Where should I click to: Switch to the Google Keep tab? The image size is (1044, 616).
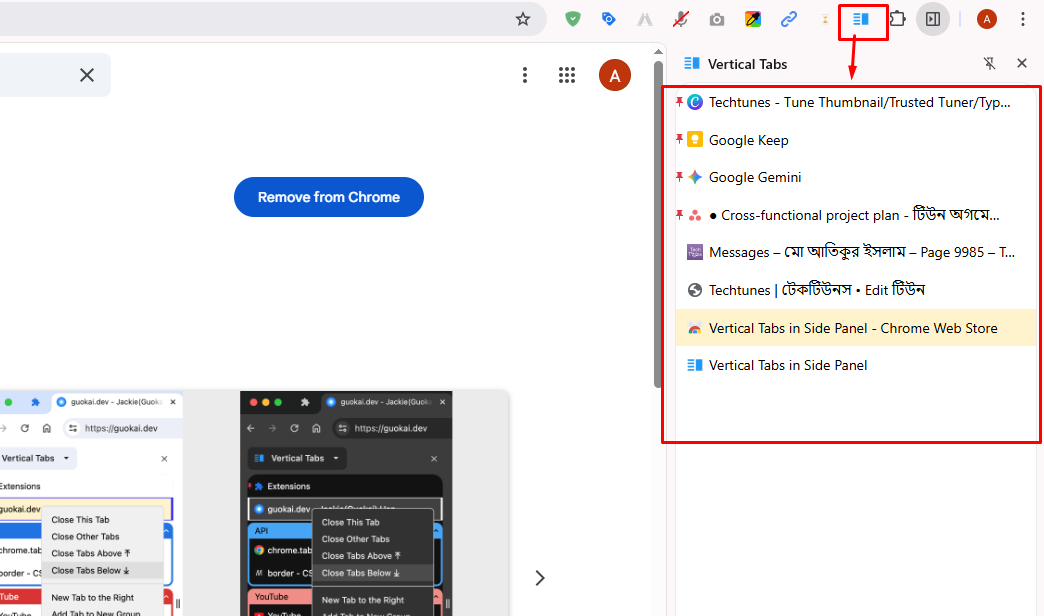(747, 139)
